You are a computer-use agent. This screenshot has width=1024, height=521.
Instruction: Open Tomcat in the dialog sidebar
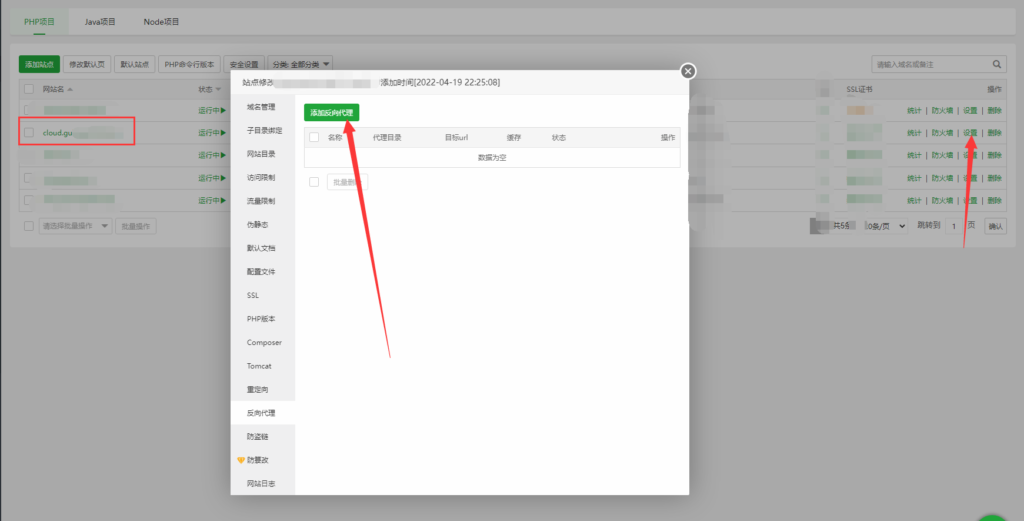click(263, 366)
